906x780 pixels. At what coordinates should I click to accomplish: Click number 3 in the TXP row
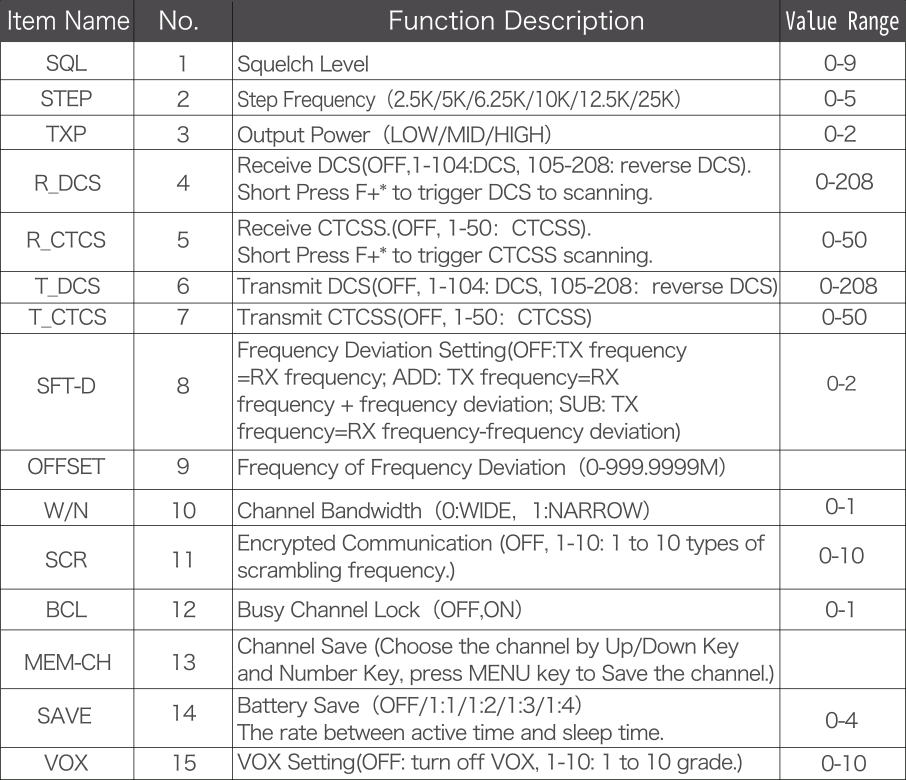[183, 134]
